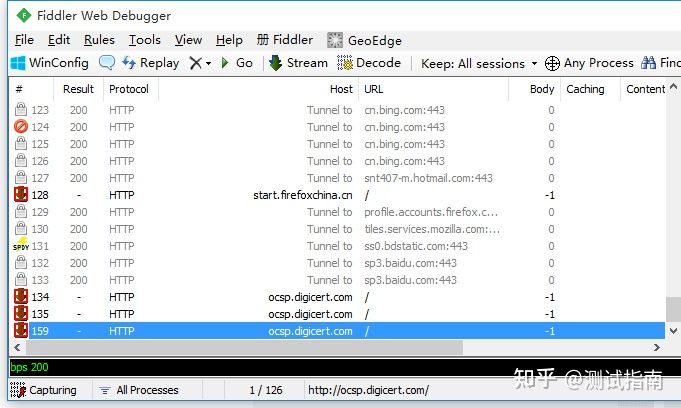Click the lock icon of session 130

point(20,229)
